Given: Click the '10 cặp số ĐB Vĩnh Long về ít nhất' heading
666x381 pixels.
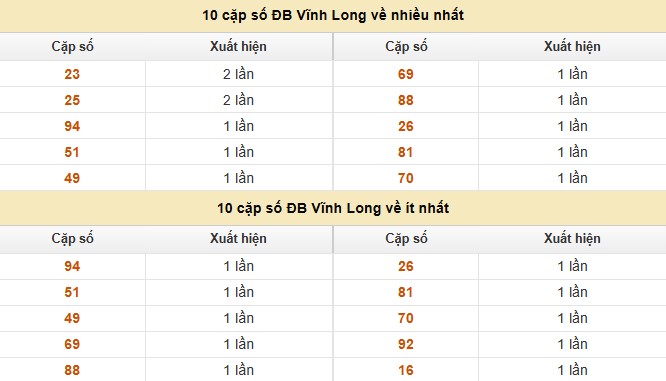Looking at the screenshot, I should pyautogui.click(x=333, y=208).
